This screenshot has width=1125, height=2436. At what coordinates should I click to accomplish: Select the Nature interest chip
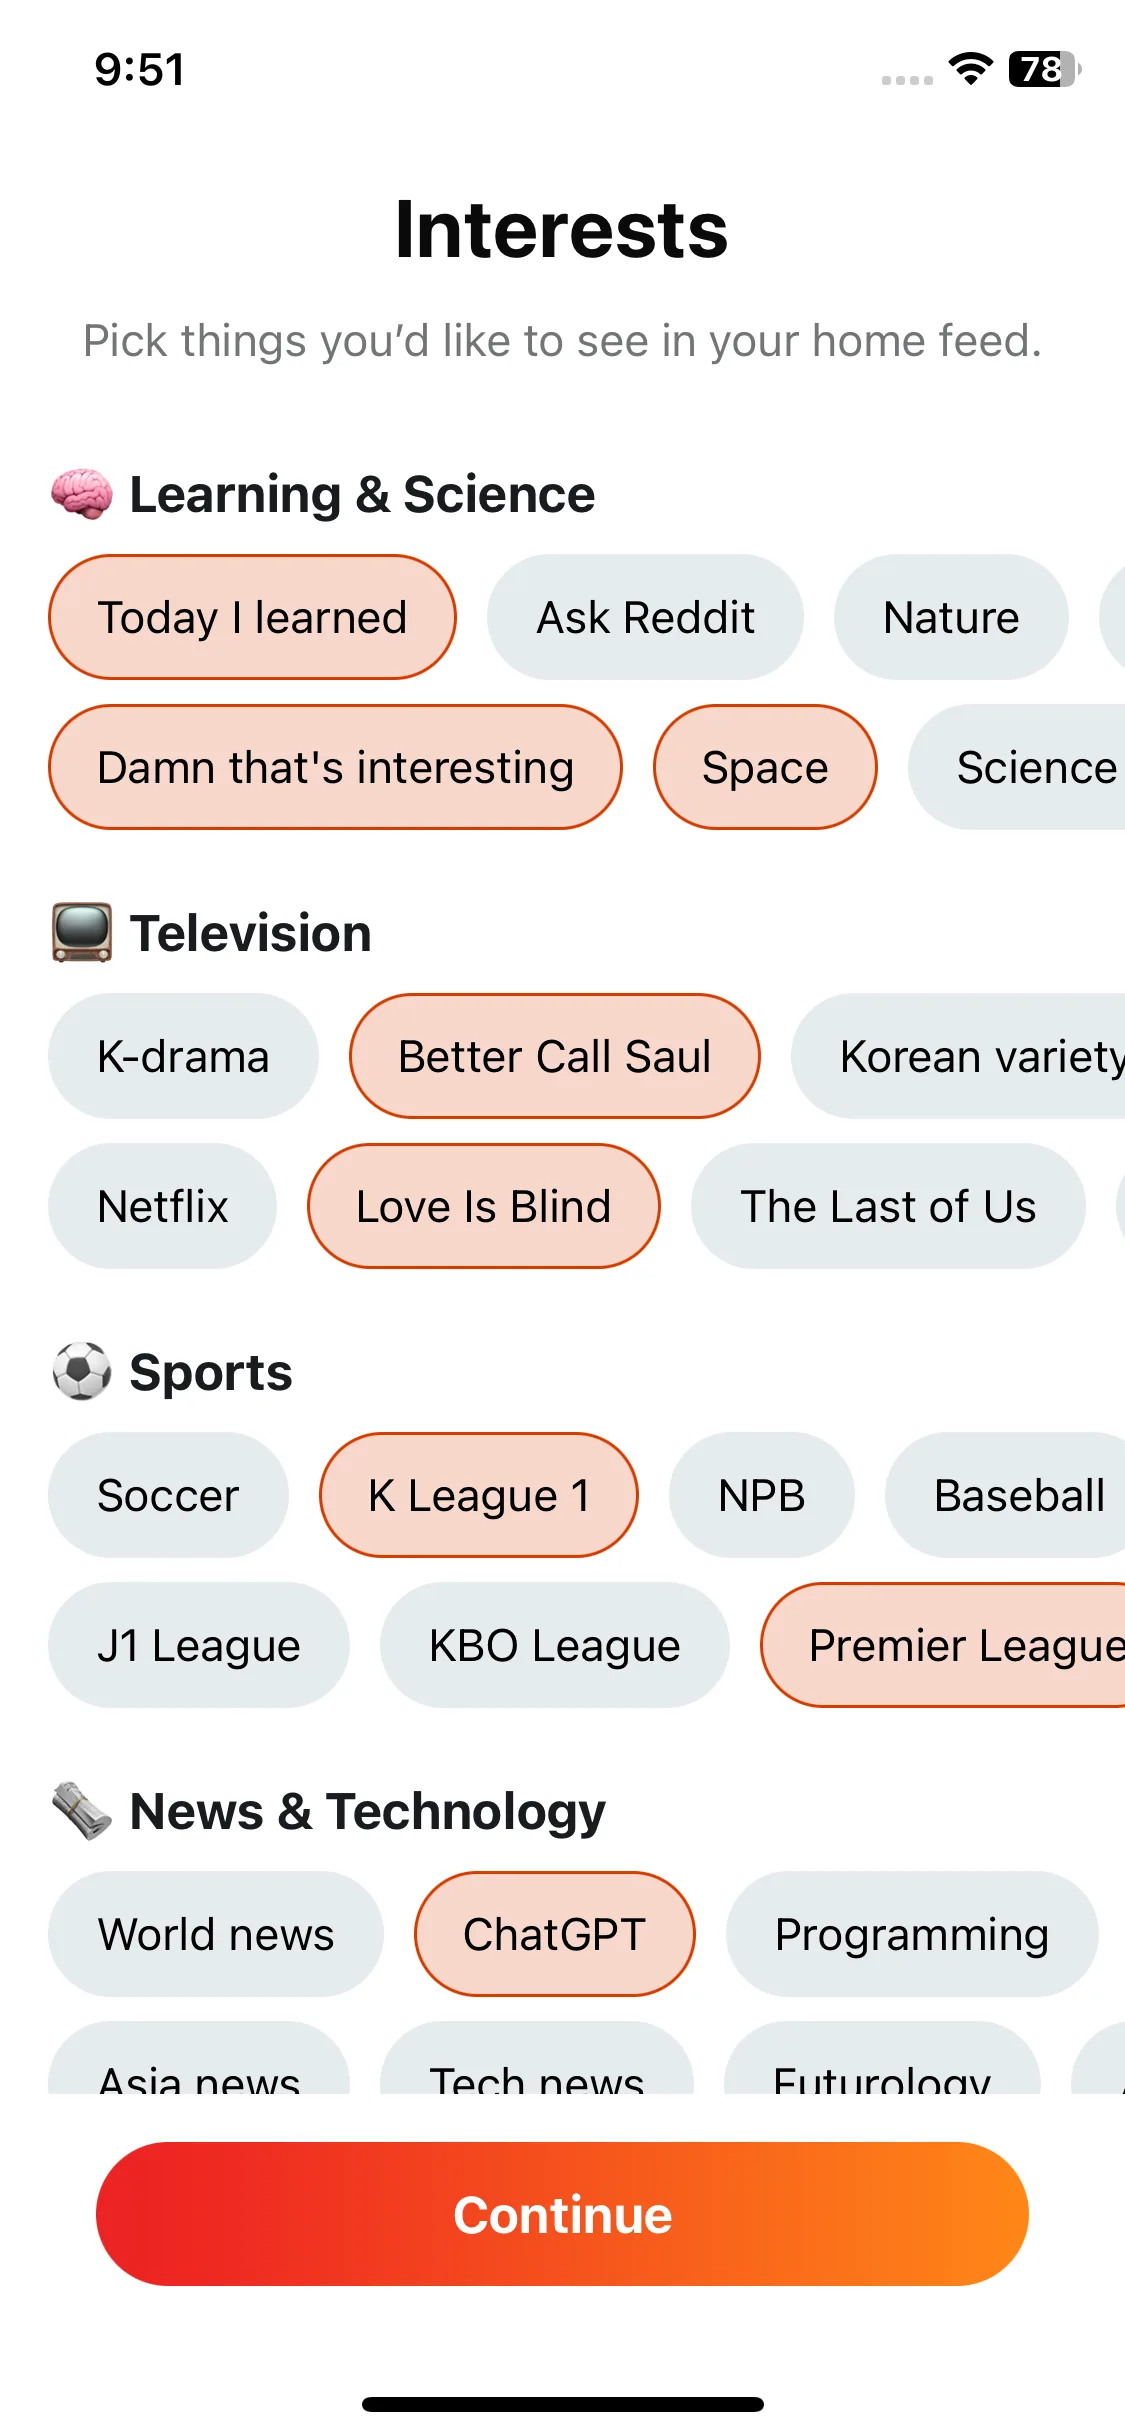coord(951,617)
